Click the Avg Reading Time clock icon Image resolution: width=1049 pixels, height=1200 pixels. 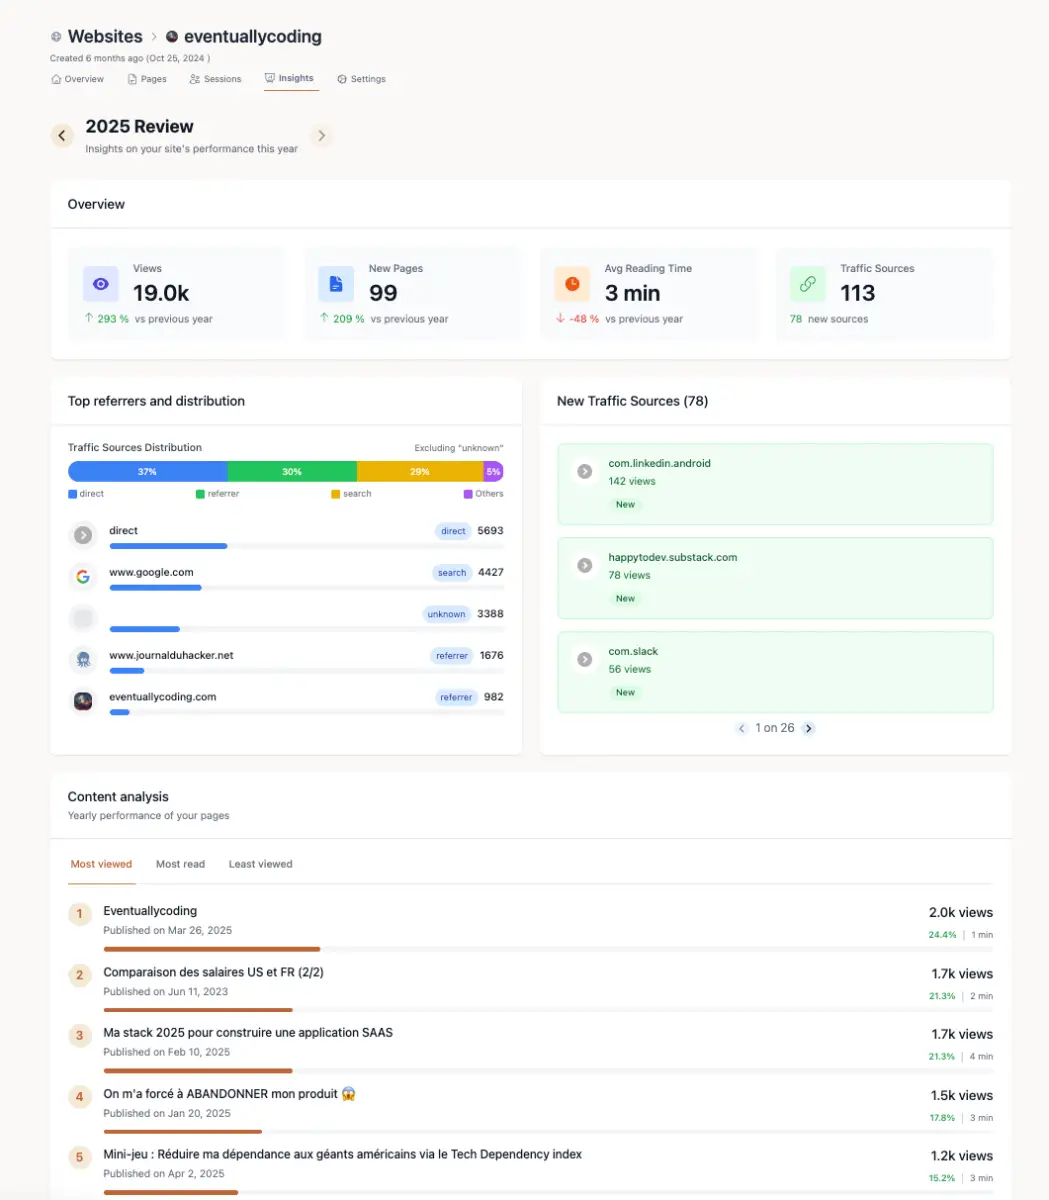tap(572, 284)
